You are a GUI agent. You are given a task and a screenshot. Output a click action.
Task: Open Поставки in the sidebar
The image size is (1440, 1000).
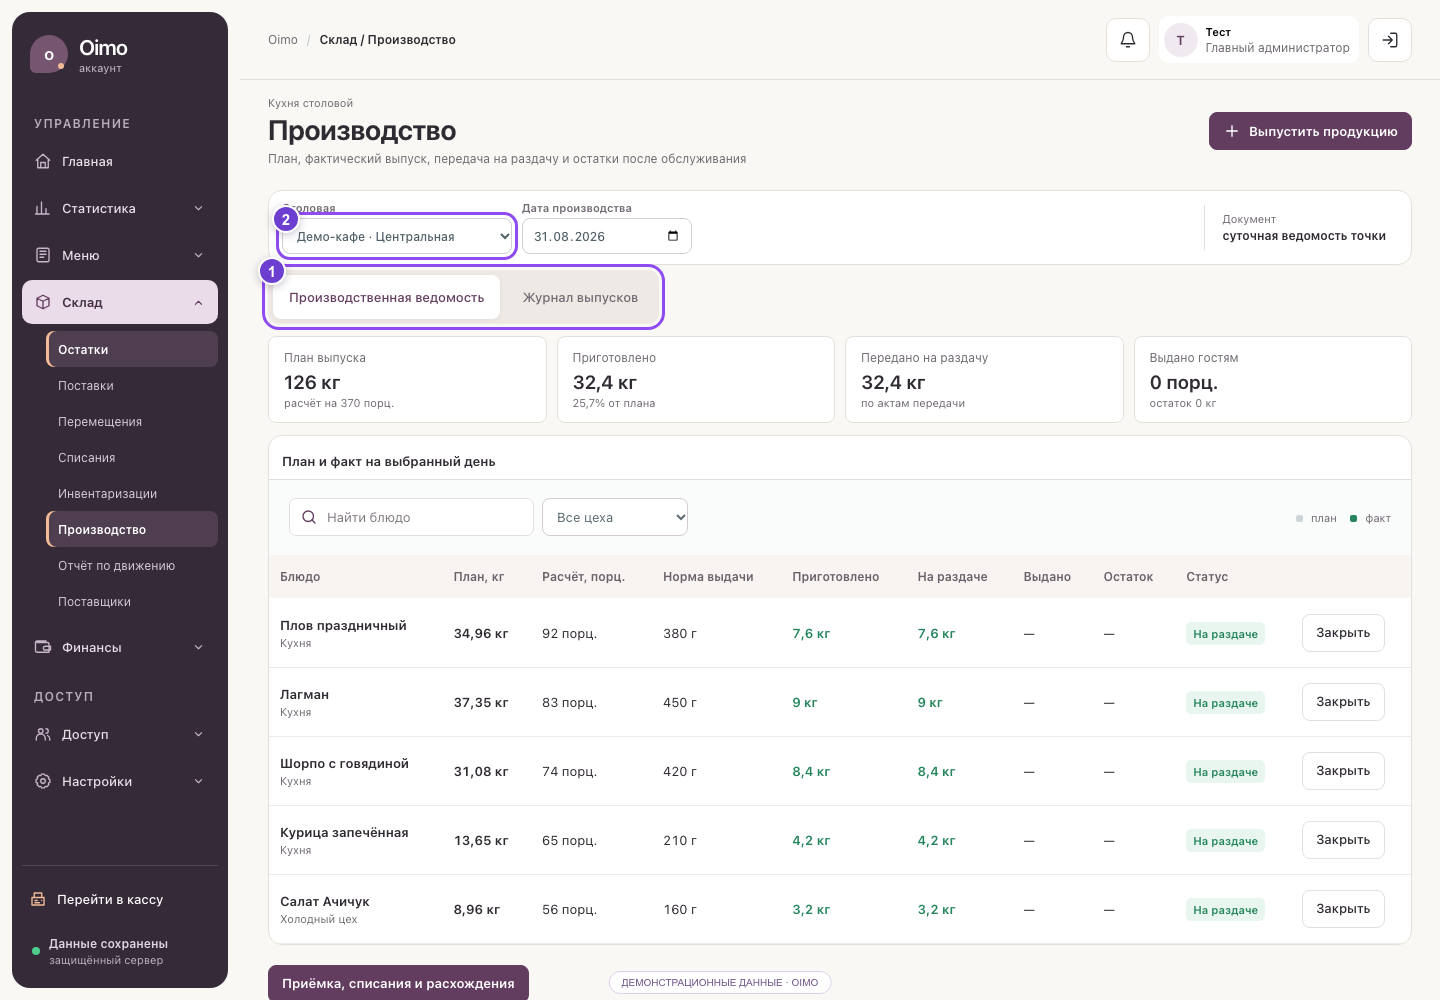[x=132, y=385]
